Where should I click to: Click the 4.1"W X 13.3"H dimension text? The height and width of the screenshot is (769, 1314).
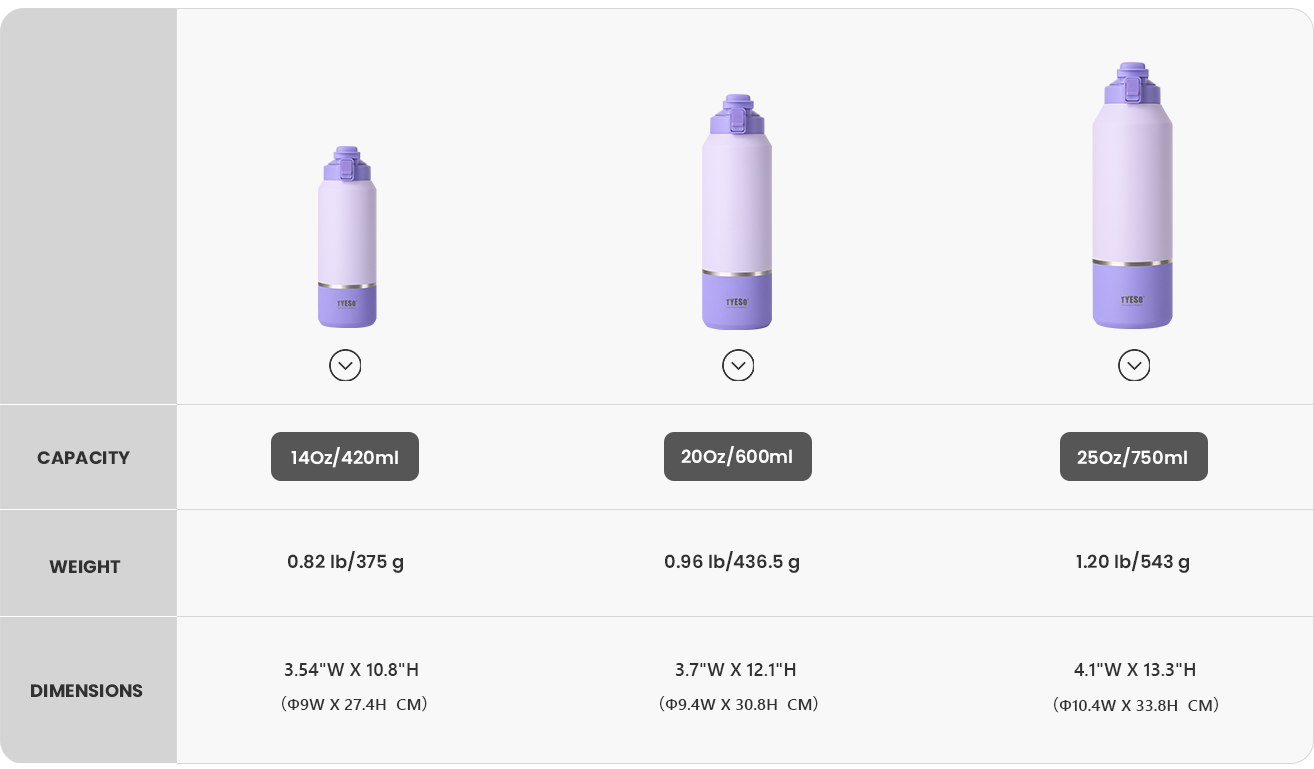1135,670
